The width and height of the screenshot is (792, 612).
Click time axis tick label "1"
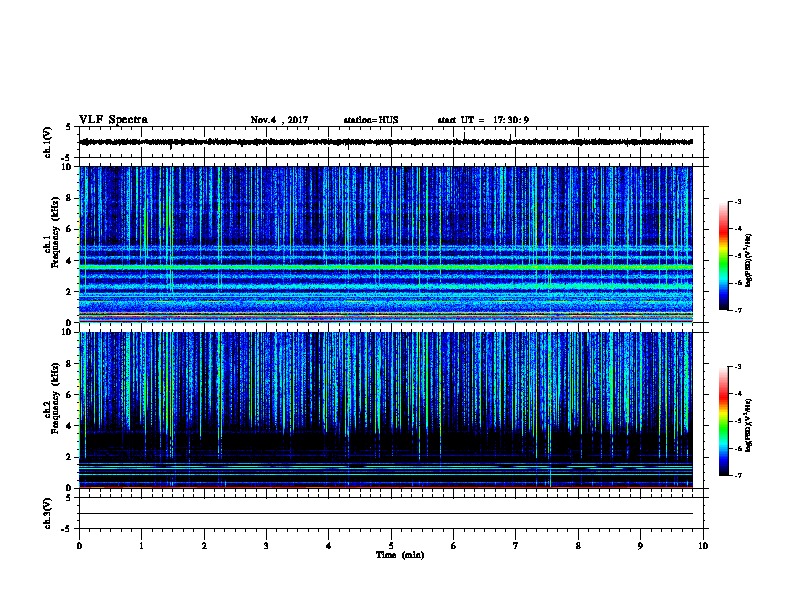click(141, 546)
